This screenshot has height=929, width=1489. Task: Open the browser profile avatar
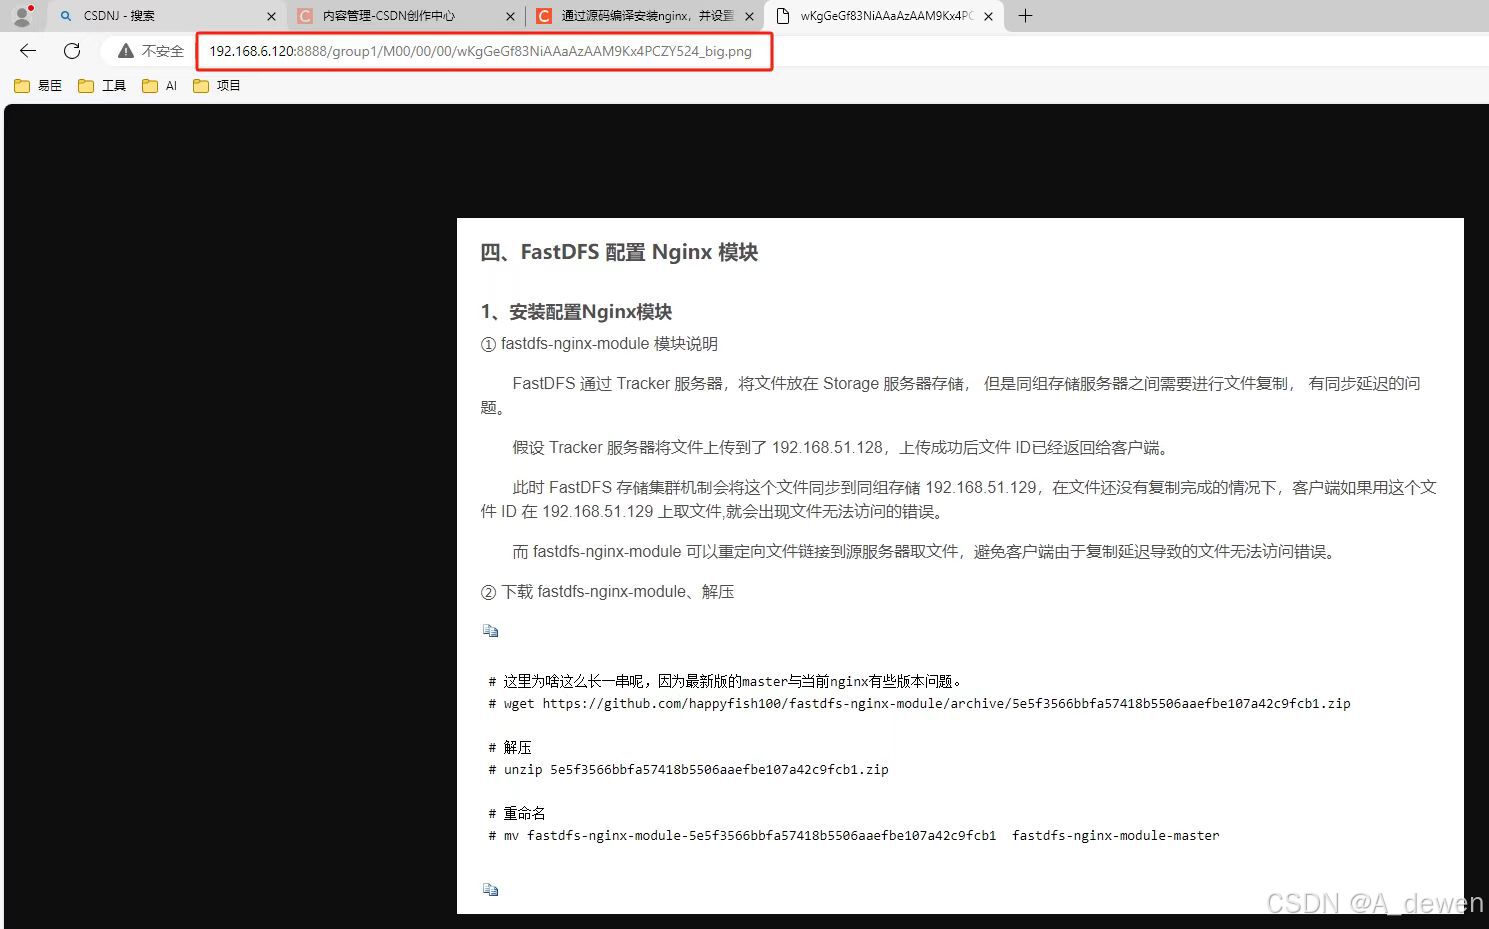click(x=21, y=15)
